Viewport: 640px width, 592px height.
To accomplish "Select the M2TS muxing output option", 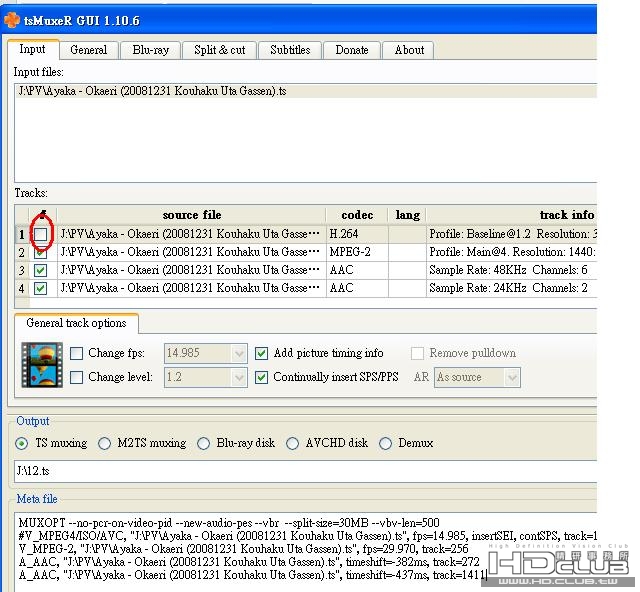I will (x=104, y=443).
